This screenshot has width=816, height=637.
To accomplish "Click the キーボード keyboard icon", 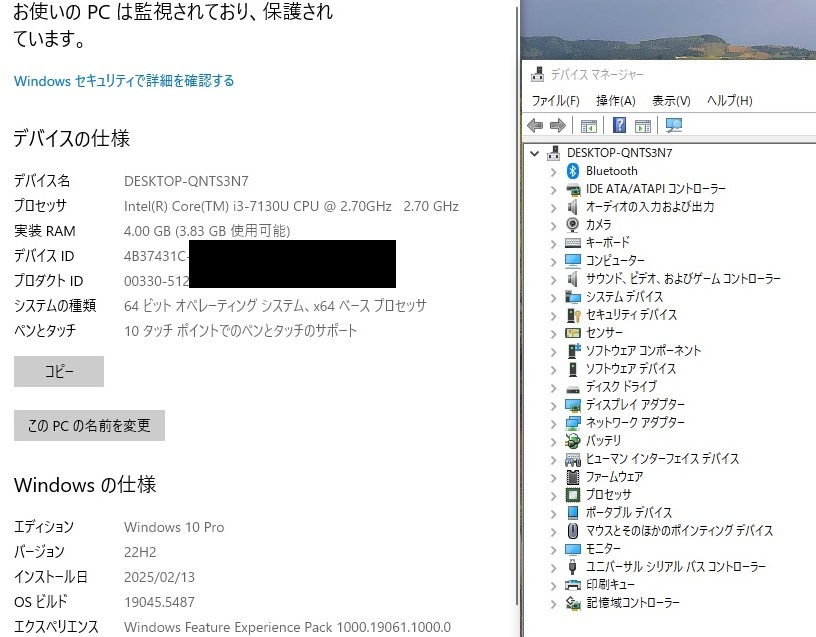I will coord(572,243).
